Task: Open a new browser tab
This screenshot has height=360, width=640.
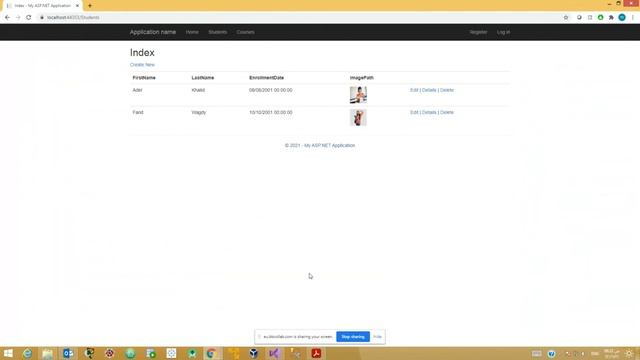Action: point(90,6)
